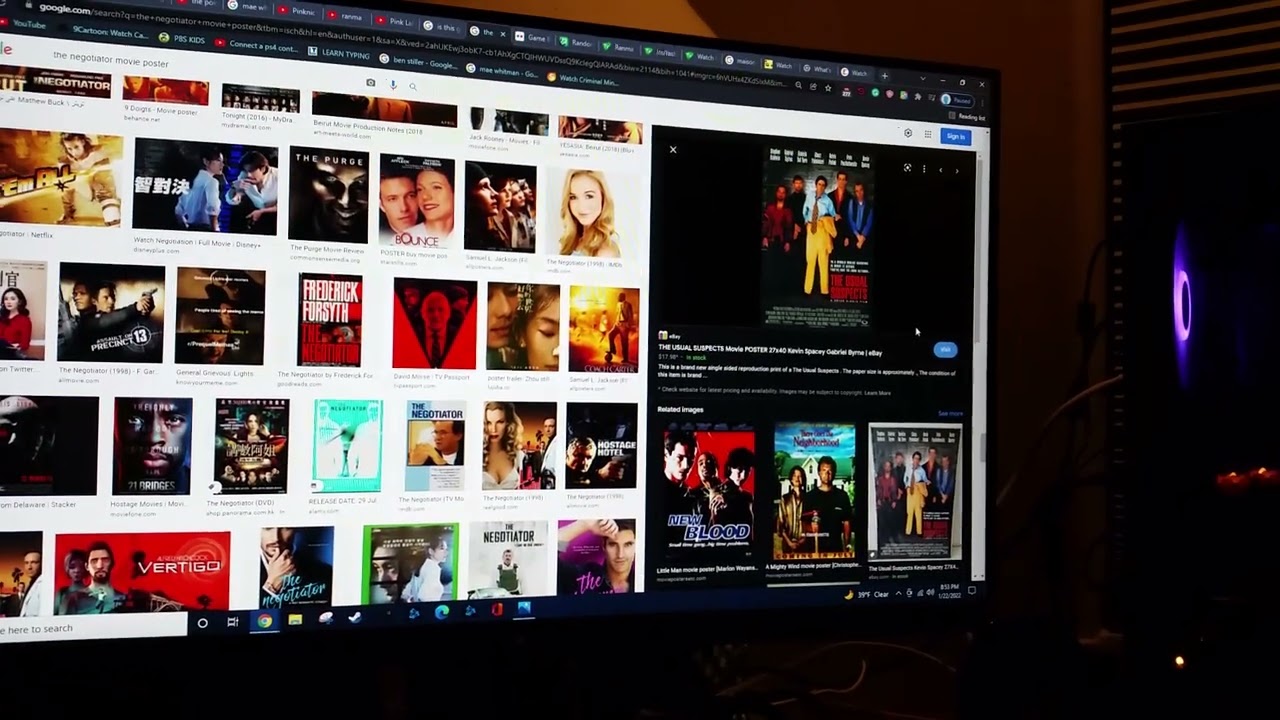1280x720 pixels.
Task: Open the Google apps grid icon
Action: tap(928, 134)
